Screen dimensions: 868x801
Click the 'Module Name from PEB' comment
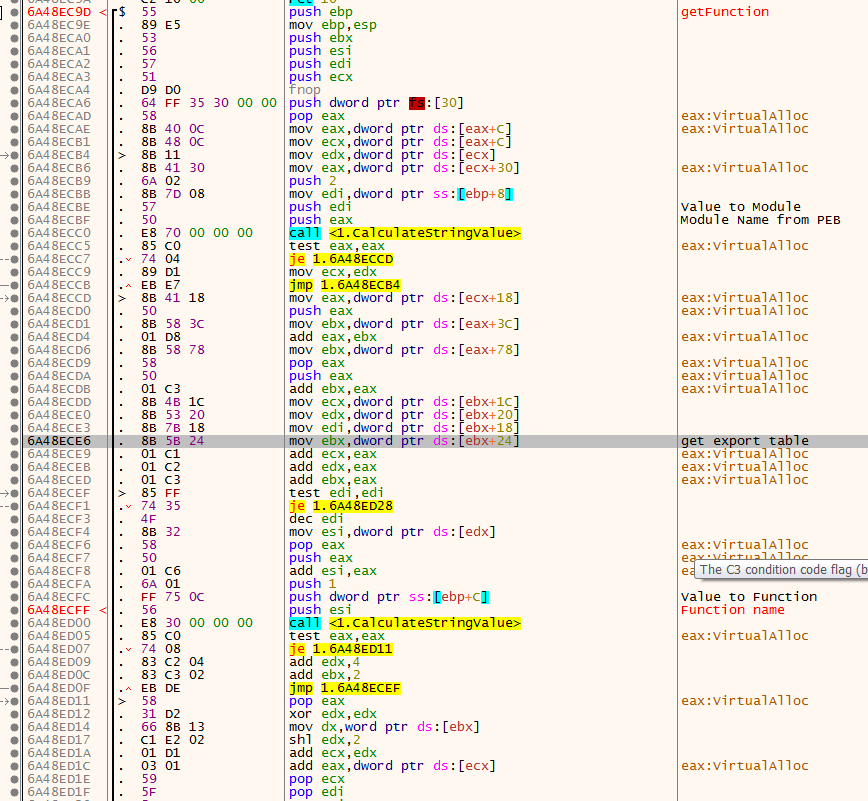tap(759, 220)
